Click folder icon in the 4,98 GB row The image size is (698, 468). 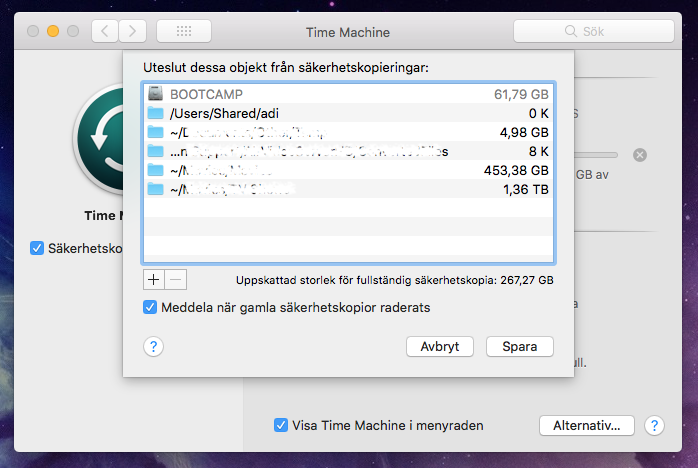155,132
